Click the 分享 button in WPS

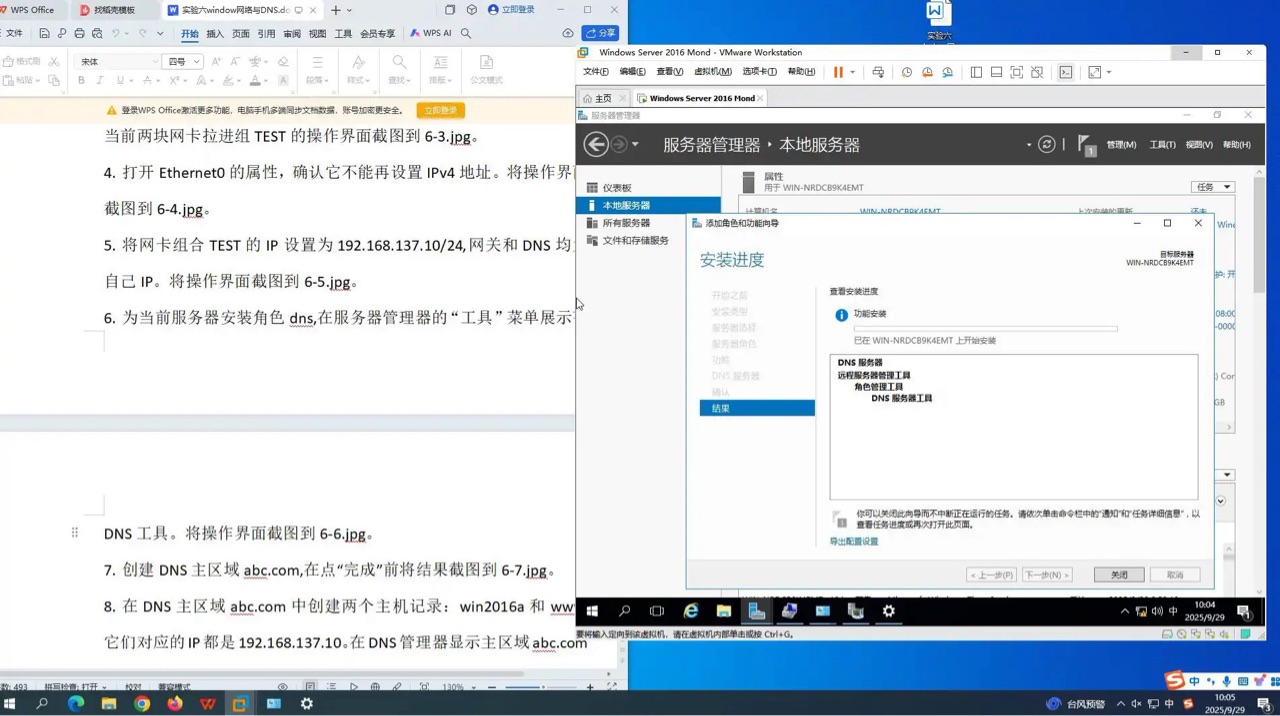[600, 33]
